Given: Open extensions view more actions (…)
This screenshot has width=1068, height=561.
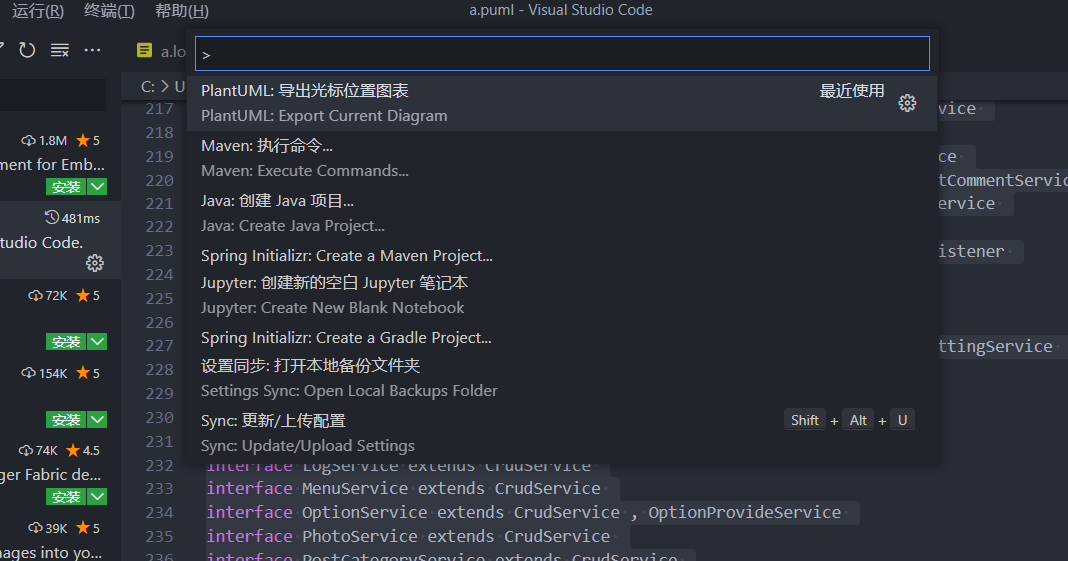Looking at the screenshot, I should (92, 50).
